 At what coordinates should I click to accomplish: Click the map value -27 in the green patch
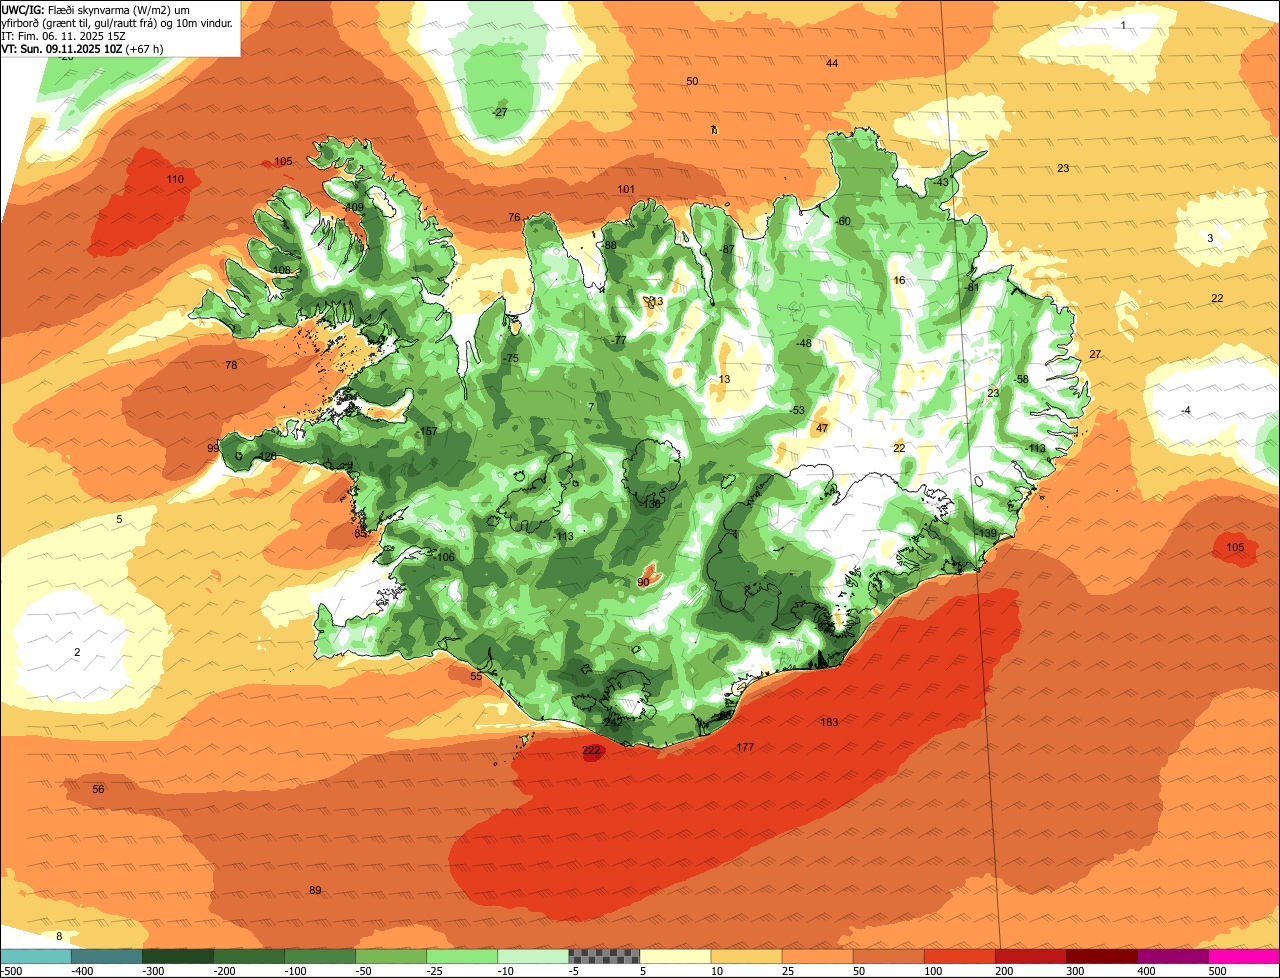[x=499, y=112]
